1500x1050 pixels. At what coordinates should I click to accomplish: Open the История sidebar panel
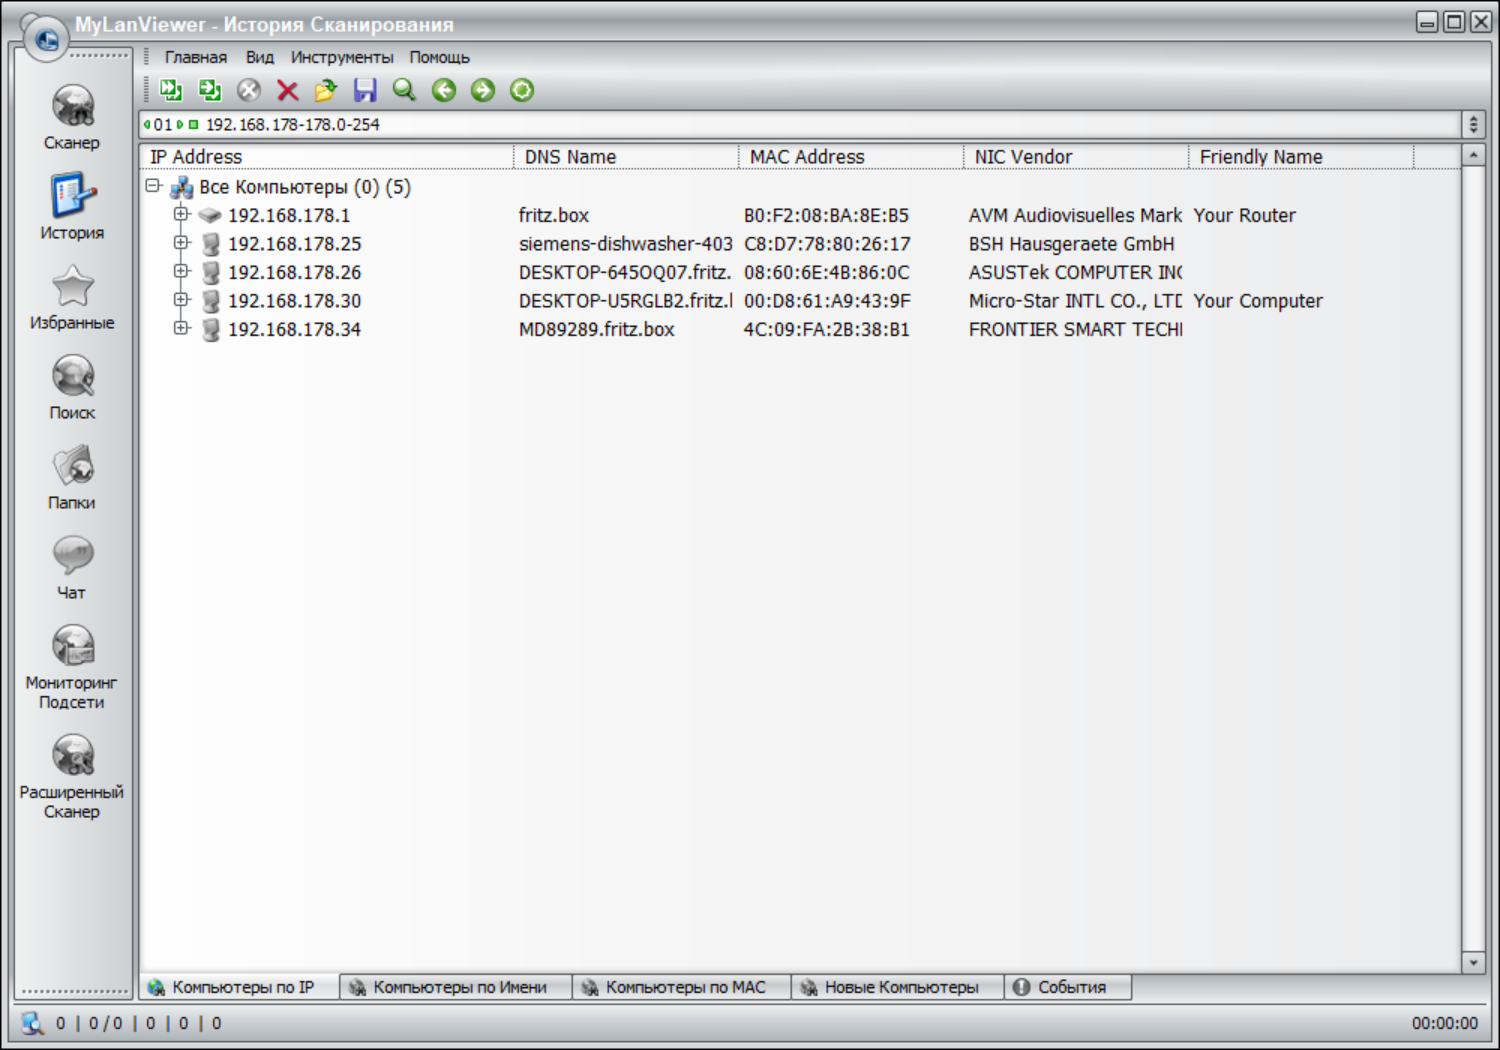click(72, 207)
